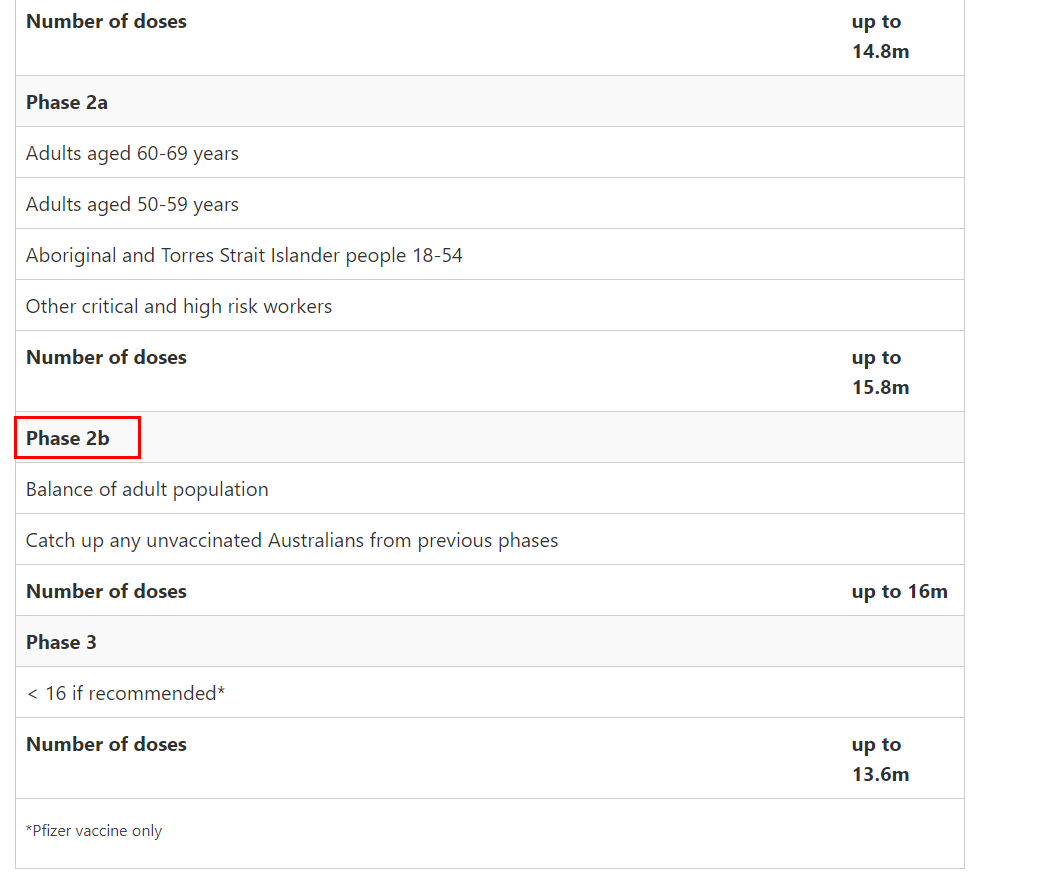1046x872 pixels.
Task: Click 'Number of doses' label above Phase 2b
Action: coord(106,357)
